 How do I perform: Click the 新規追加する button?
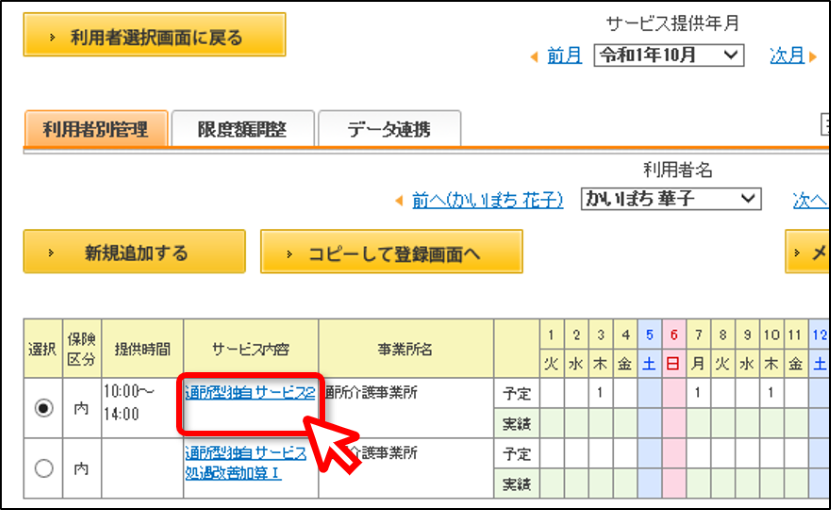click(135, 251)
